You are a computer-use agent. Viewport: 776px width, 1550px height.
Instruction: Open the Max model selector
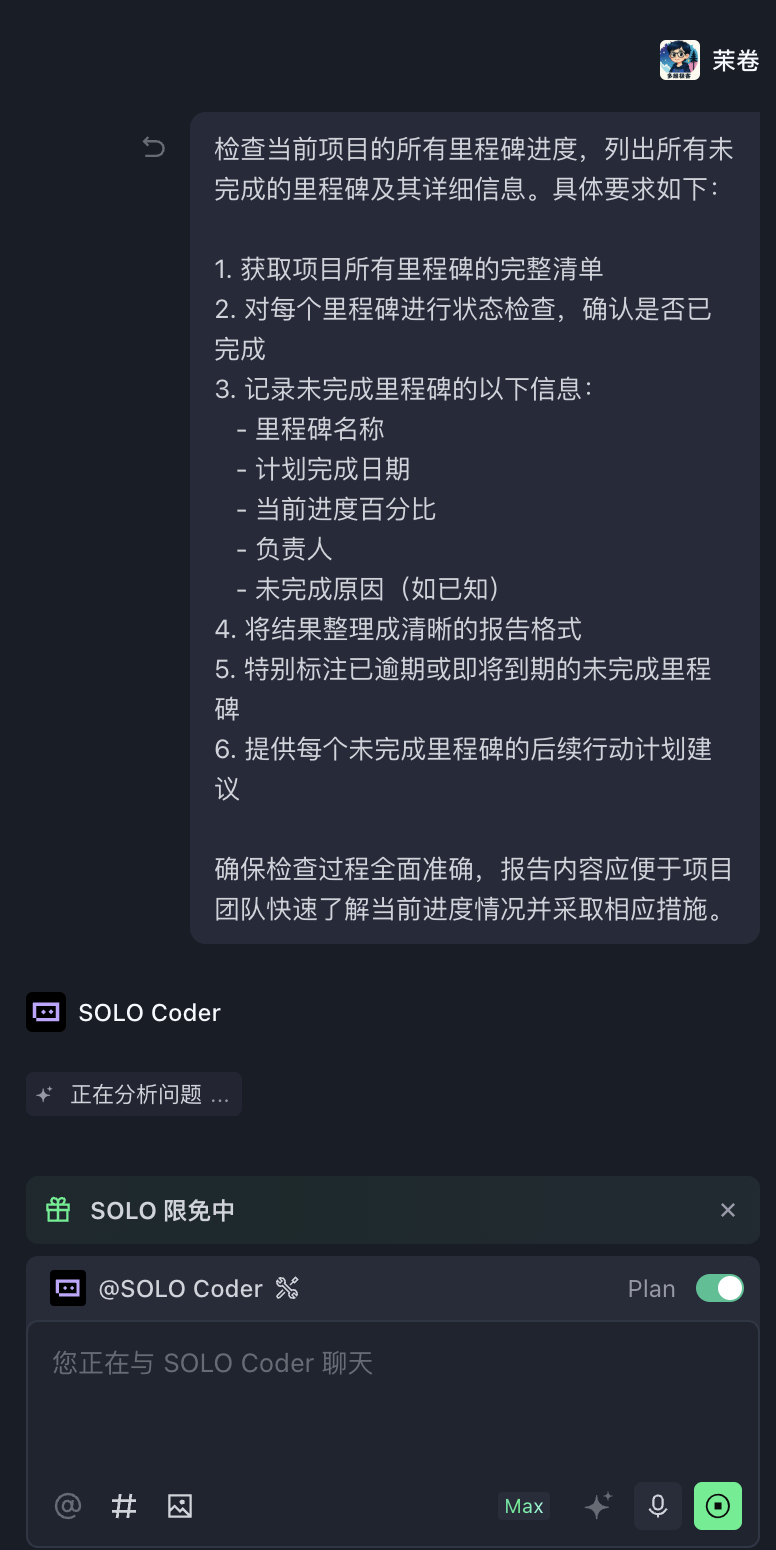524,1506
